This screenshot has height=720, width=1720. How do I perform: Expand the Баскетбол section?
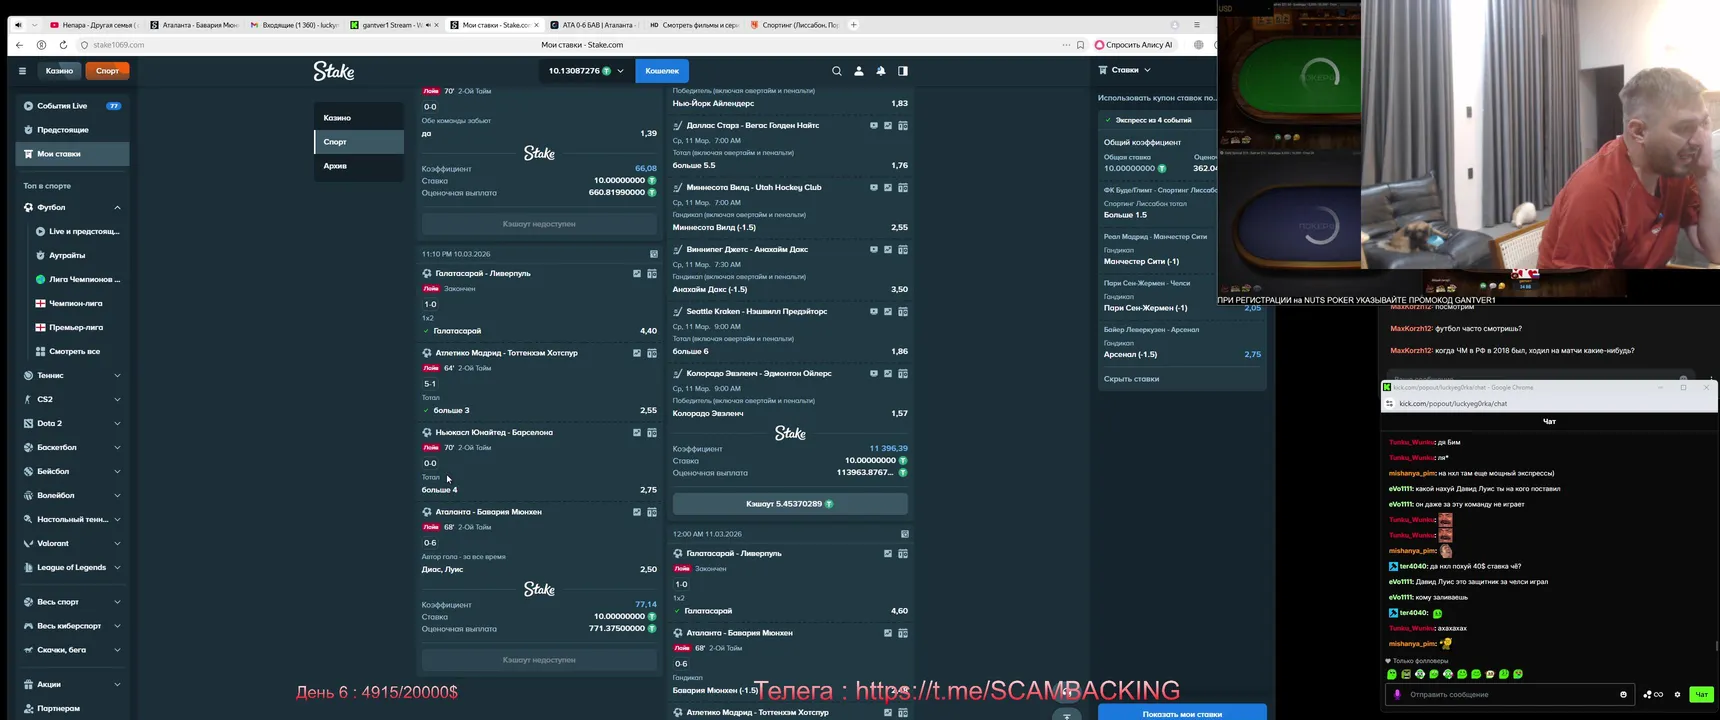(117, 448)
